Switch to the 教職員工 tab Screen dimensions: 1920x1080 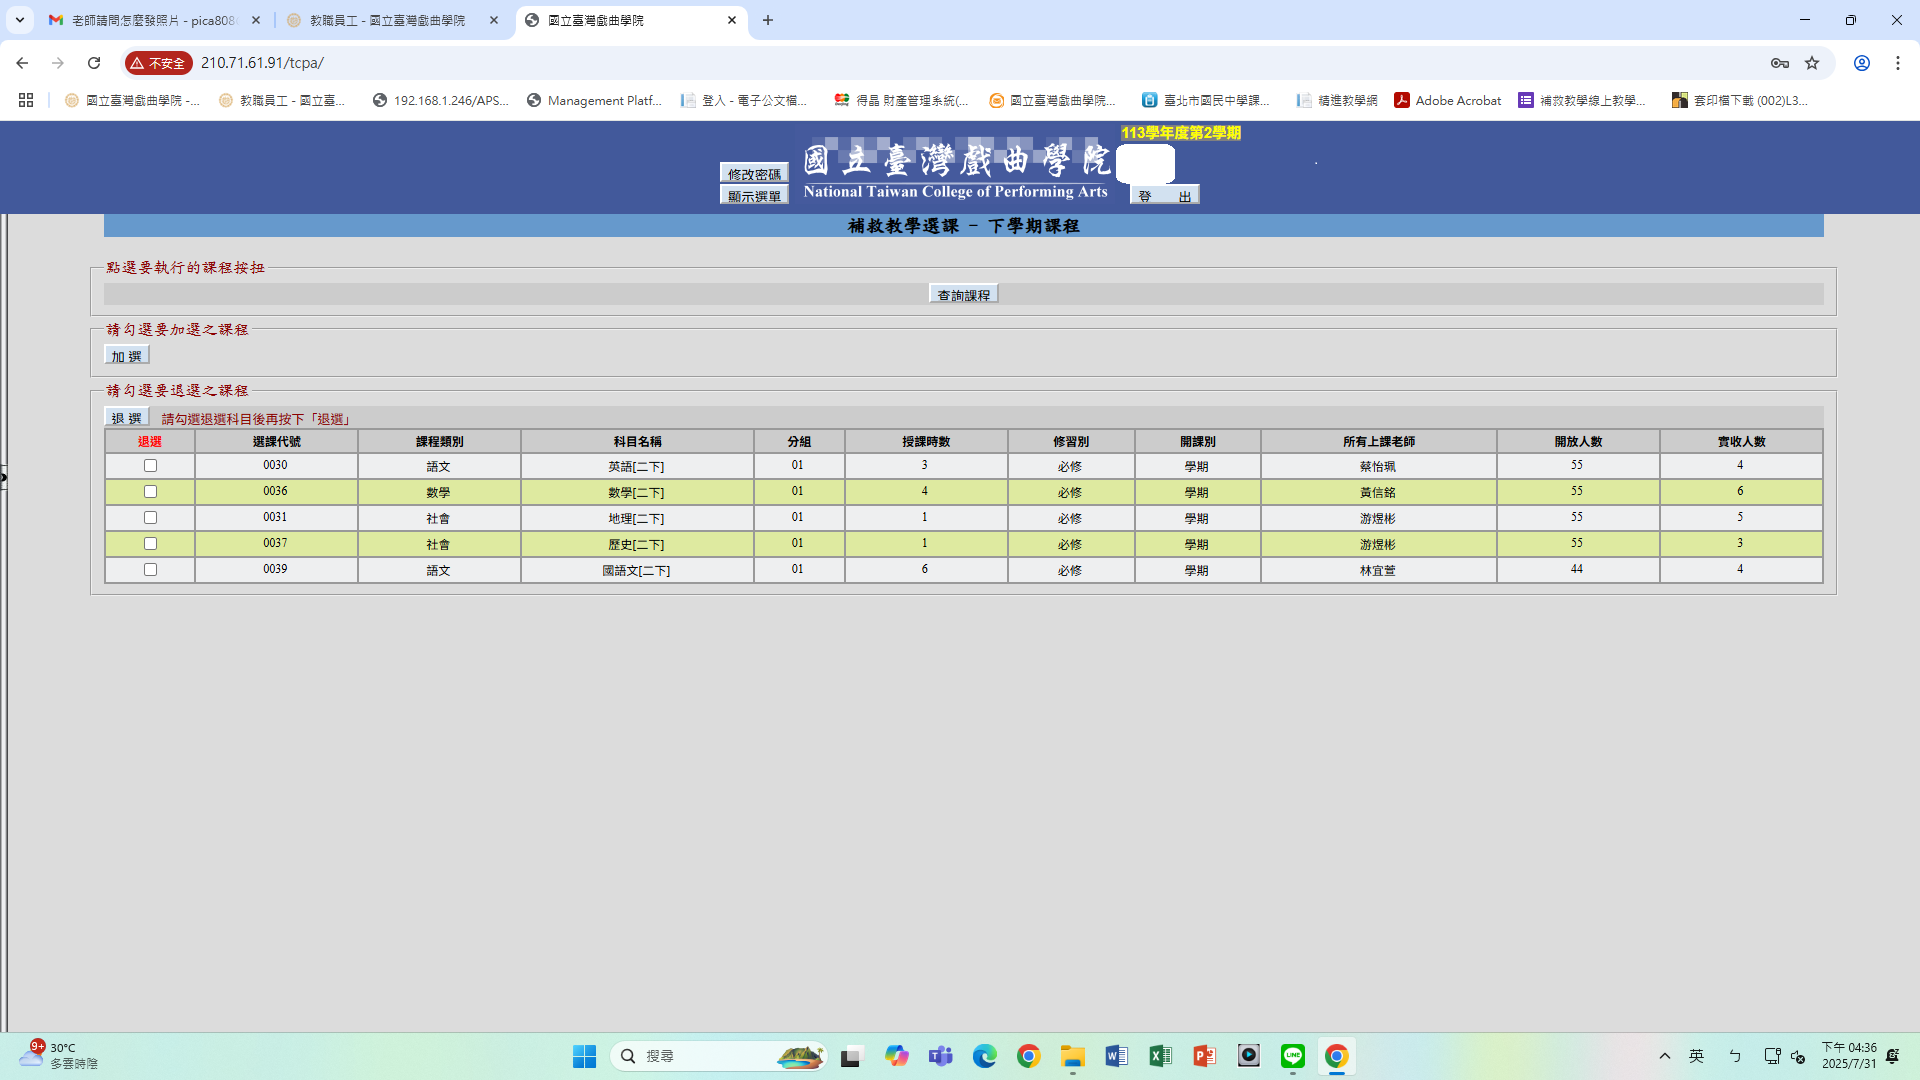click(388, 20)
